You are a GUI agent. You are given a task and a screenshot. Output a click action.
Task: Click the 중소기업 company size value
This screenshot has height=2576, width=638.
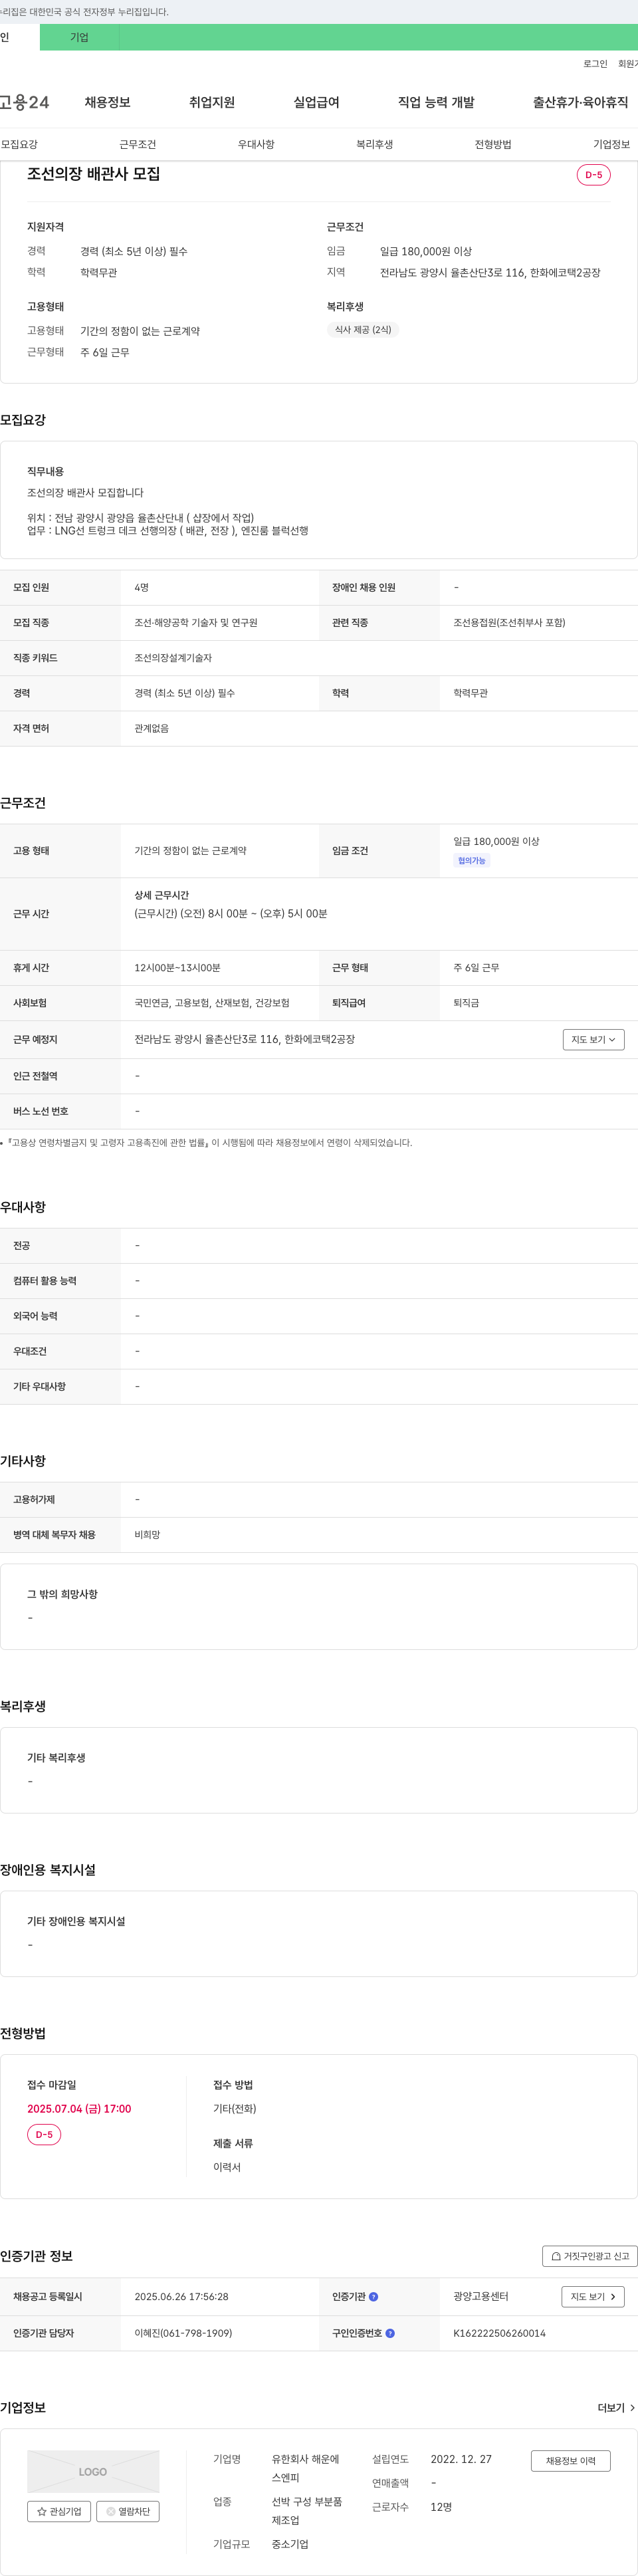tap(290, 2544)
